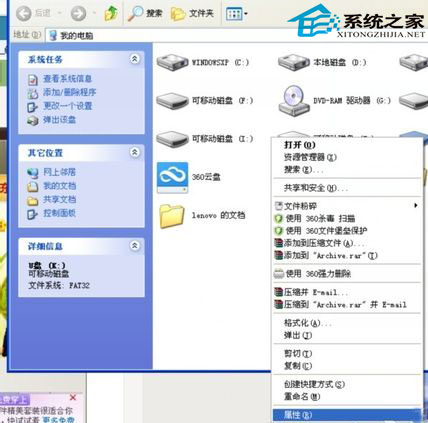The image size is (428, 423).
Task: Choose 弹出(J) in context menu
Action: tap(347, 335)
